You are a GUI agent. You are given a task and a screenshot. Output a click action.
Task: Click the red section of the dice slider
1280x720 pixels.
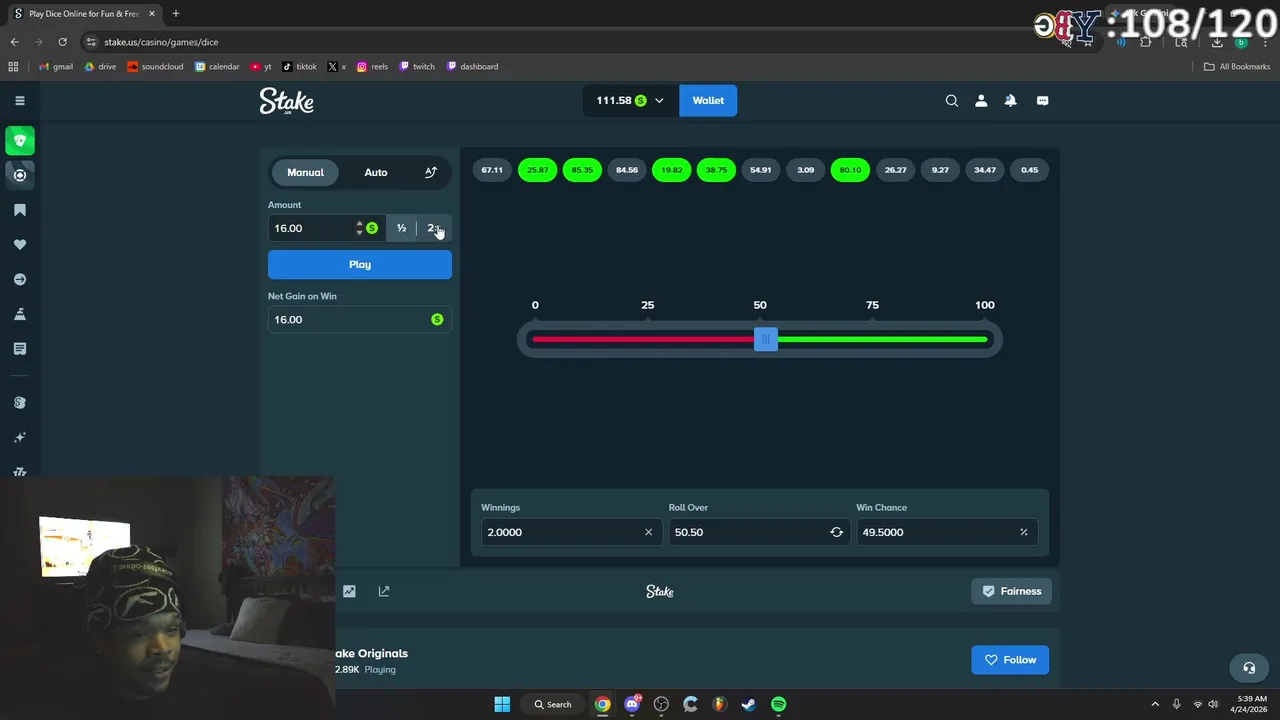pyautogui.click(x=643, y=340)
